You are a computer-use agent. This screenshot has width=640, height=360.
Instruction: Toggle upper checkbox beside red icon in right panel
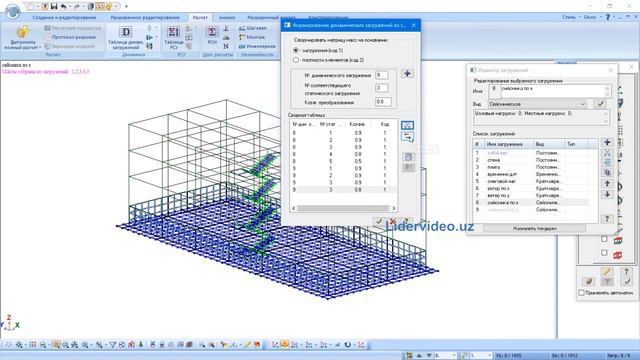coord(604,239)
